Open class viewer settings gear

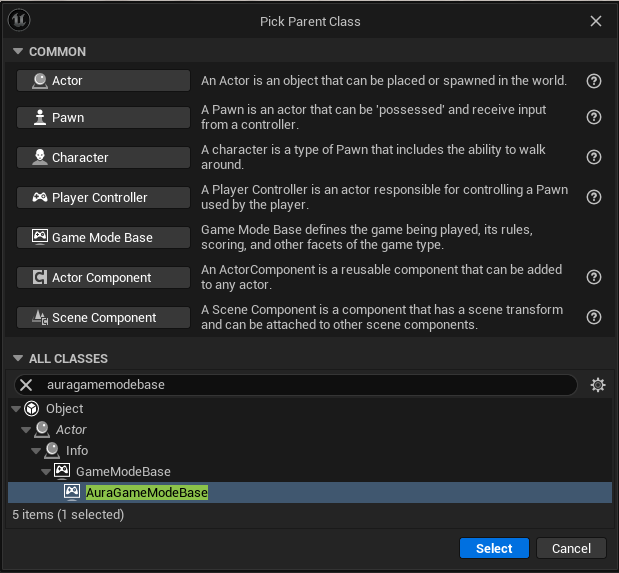click(x=598, y=385)
